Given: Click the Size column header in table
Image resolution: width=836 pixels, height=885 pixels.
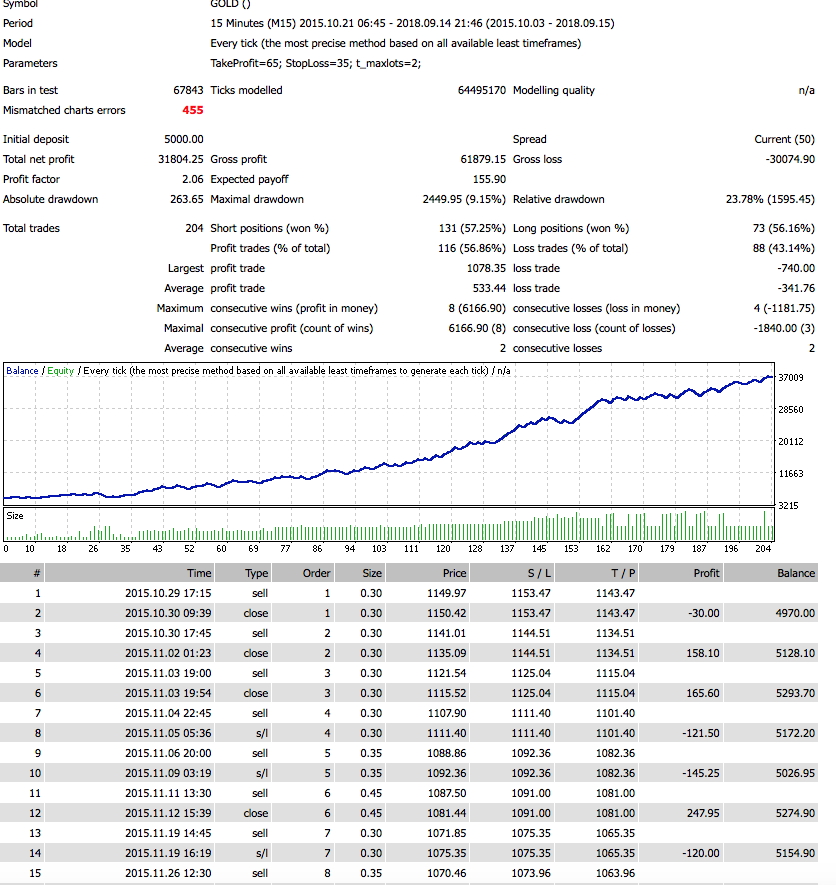Looking at the screenshot, I should pyautogui.click(x=359, y=573).
